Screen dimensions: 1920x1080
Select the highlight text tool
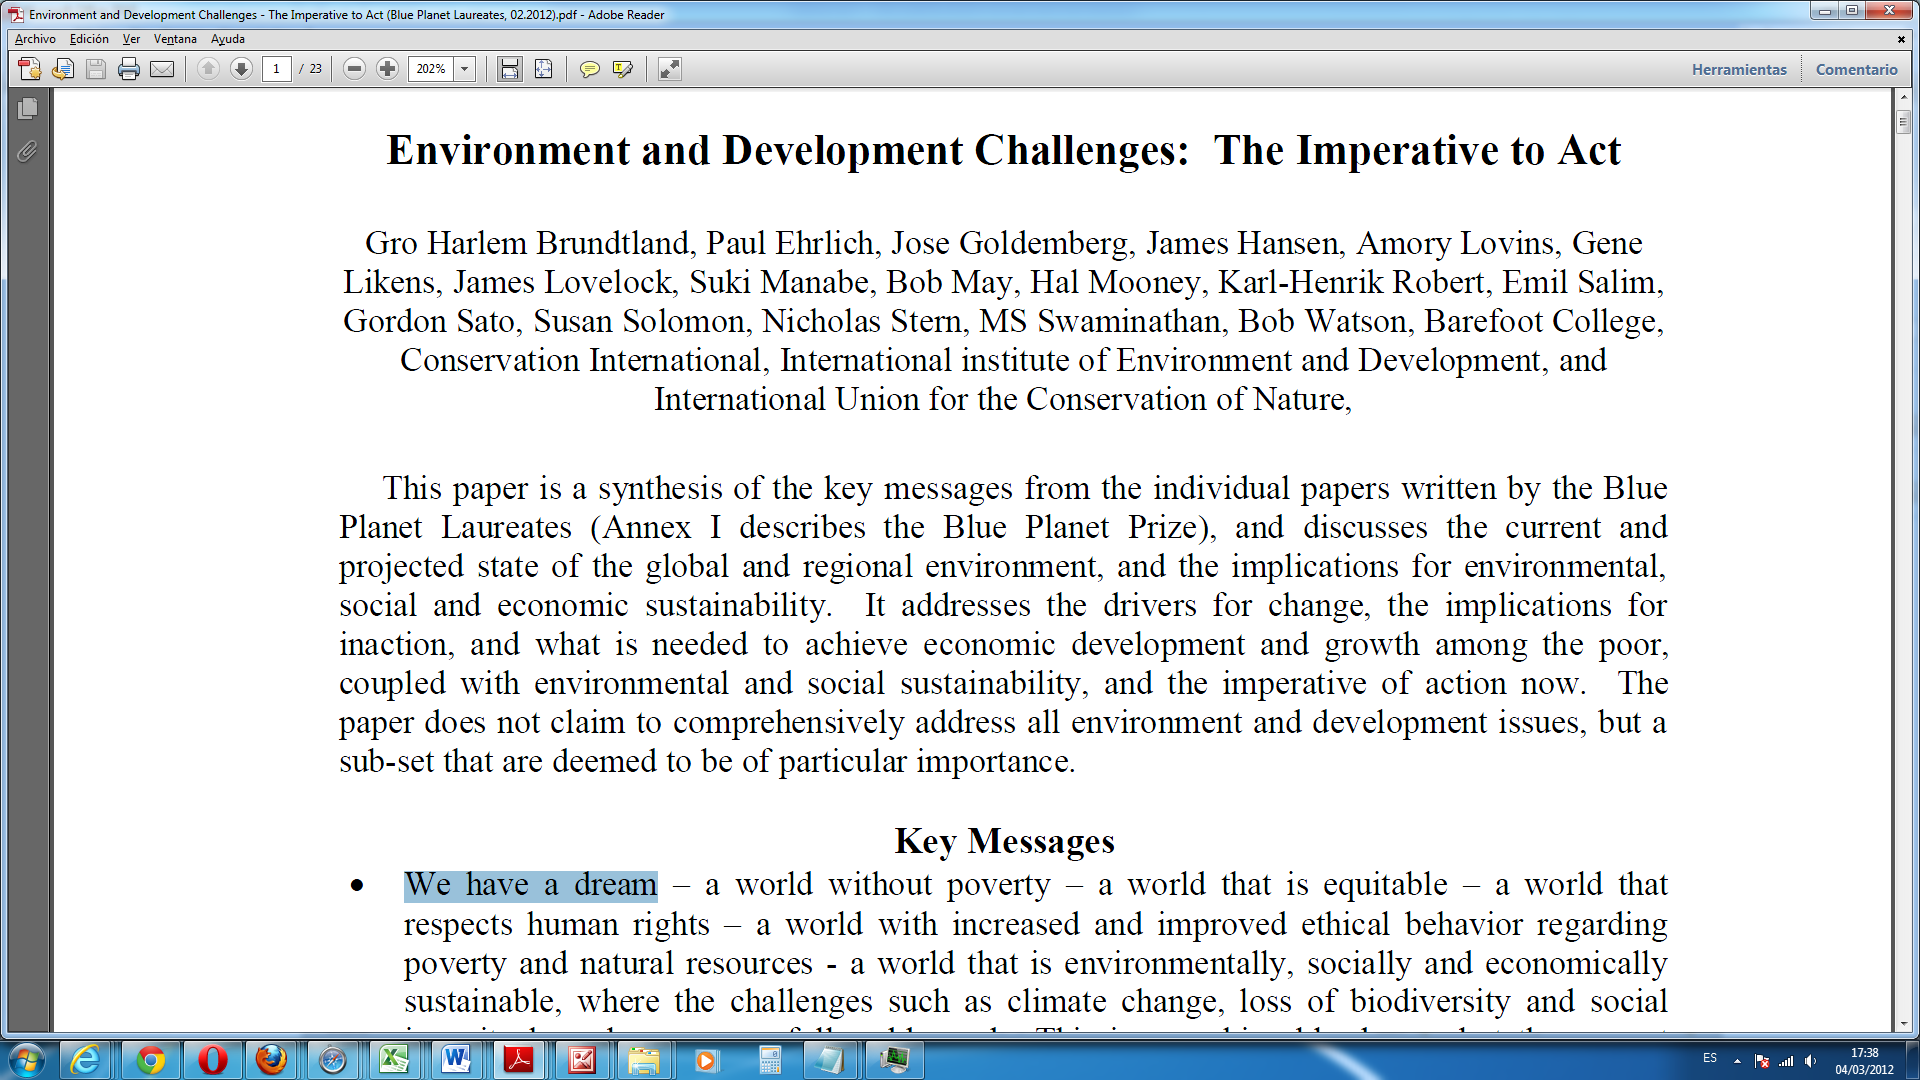(623, 69)
